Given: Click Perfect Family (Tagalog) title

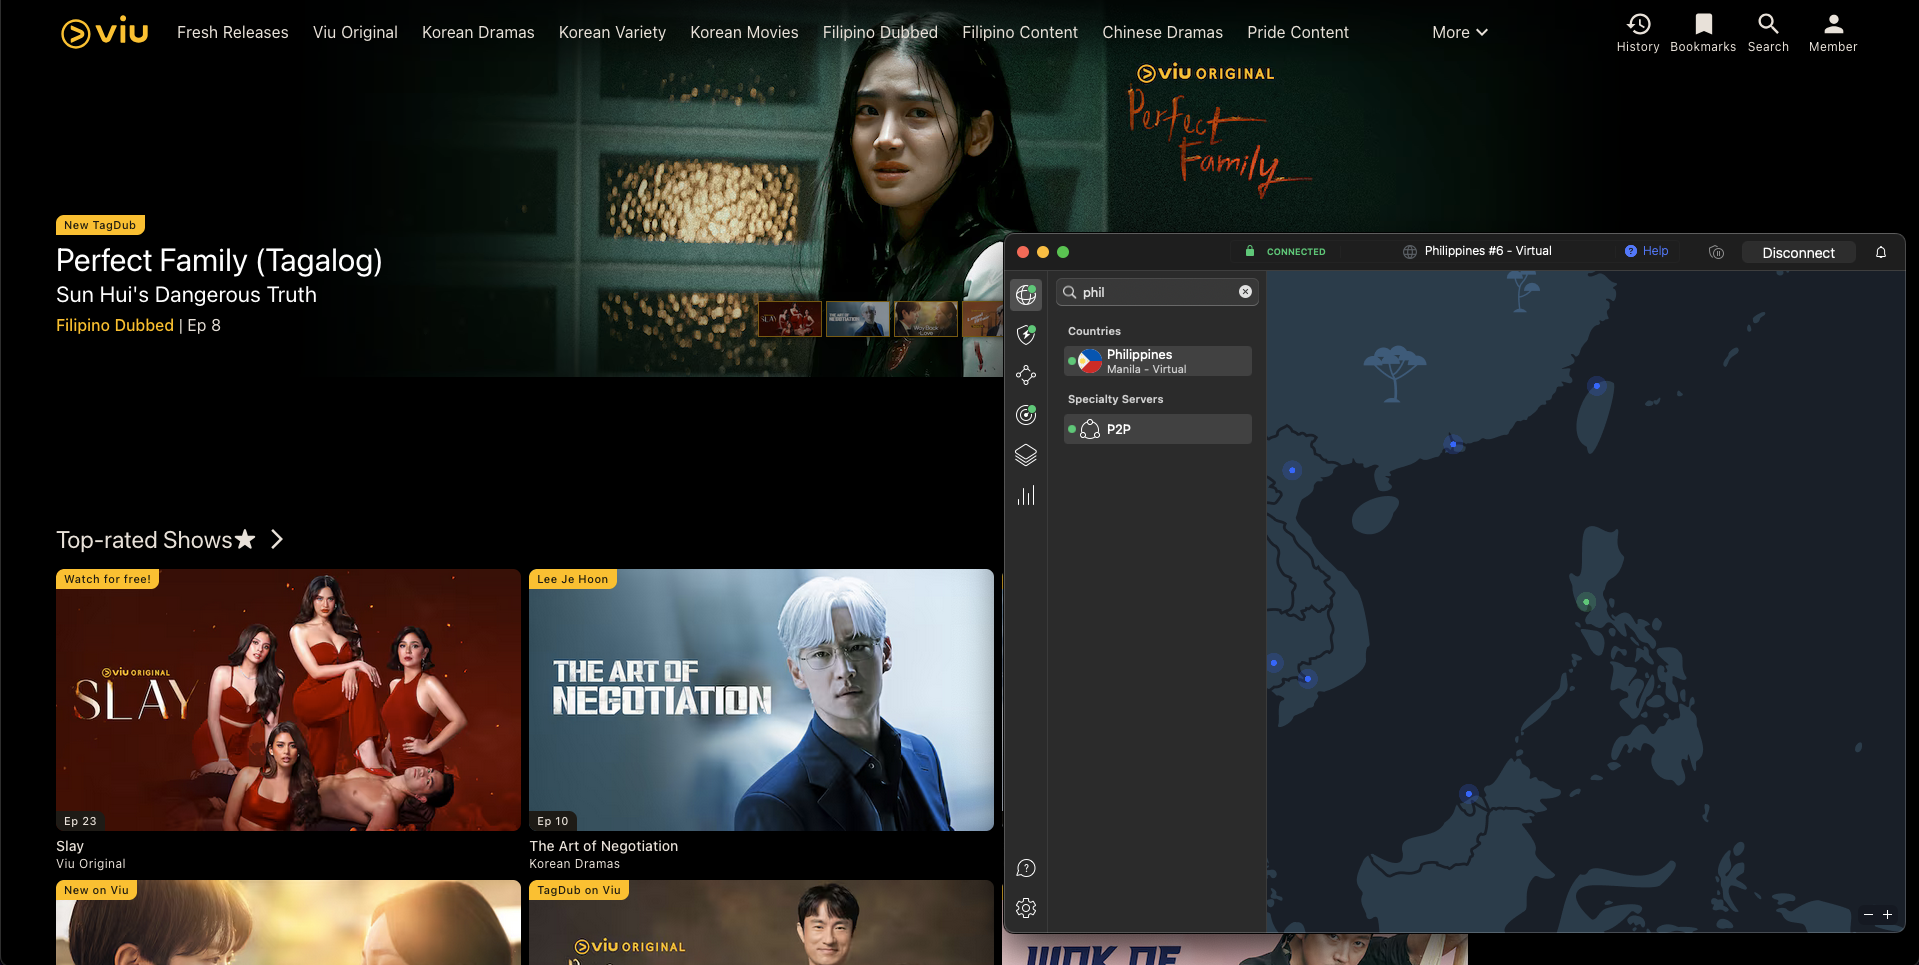Looking at the screenshot, I should [219, 260].
